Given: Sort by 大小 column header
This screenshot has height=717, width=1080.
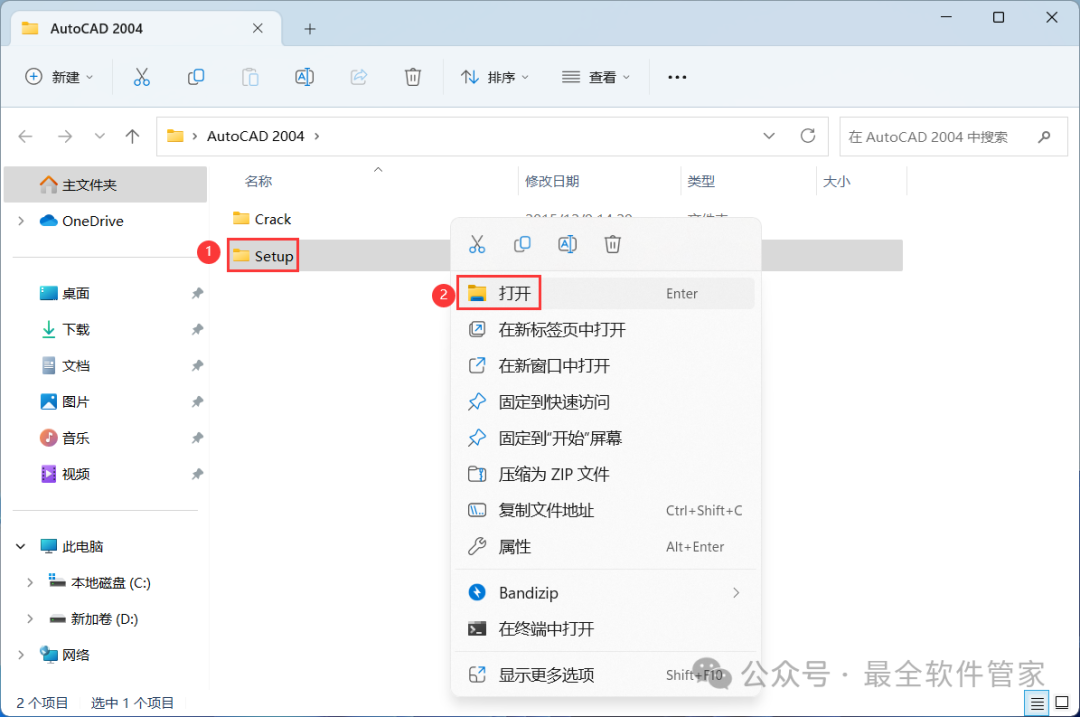Looking at the screenshot, I should (x=837, y=181).
